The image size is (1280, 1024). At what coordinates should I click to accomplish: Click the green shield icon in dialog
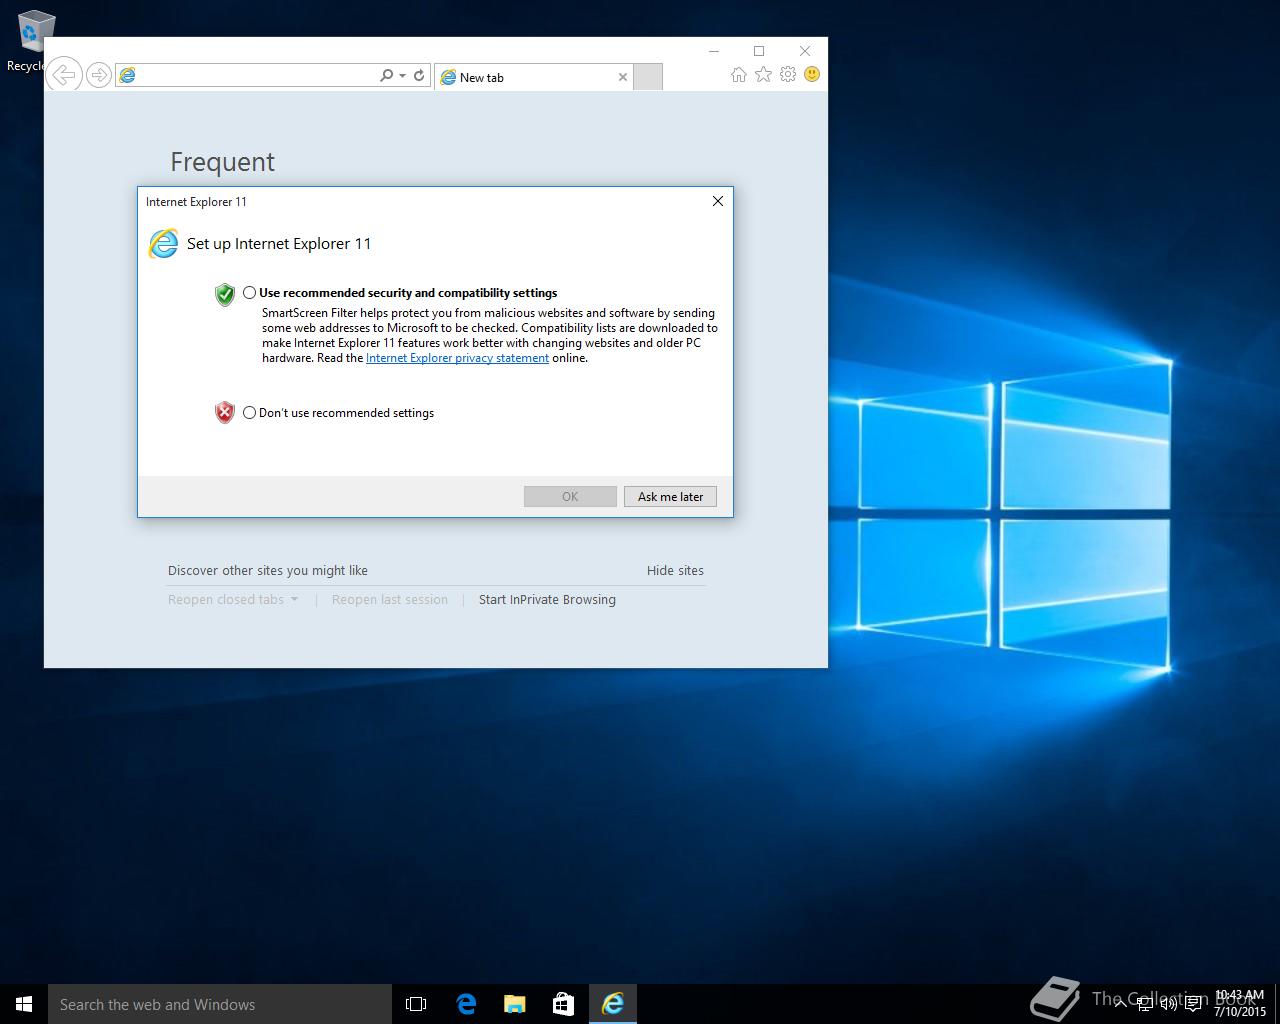[225, 294]
